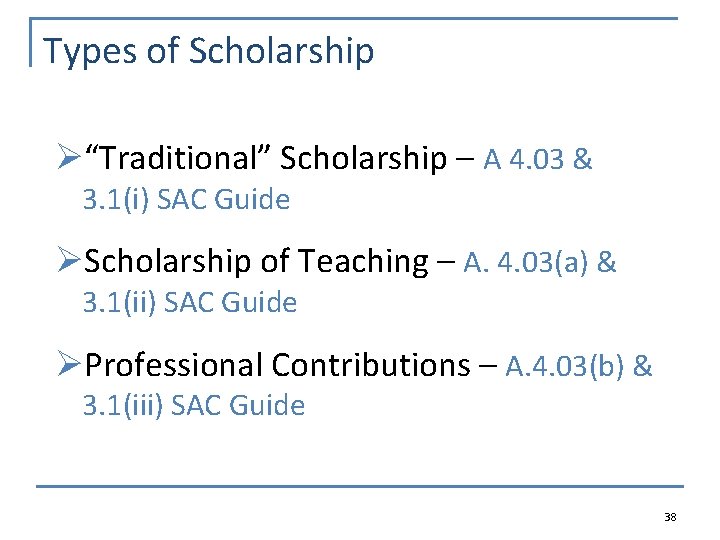Click the "3.1(i) SAC Guide" line

click(x=186, y=200)
